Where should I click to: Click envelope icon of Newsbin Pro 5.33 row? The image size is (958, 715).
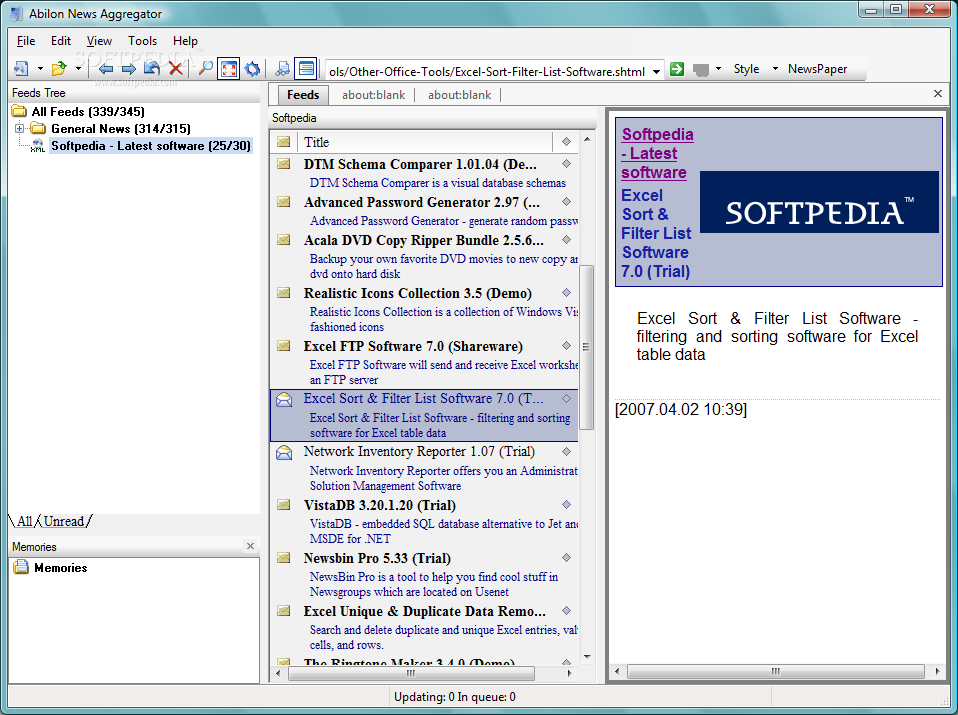[283, 558]
